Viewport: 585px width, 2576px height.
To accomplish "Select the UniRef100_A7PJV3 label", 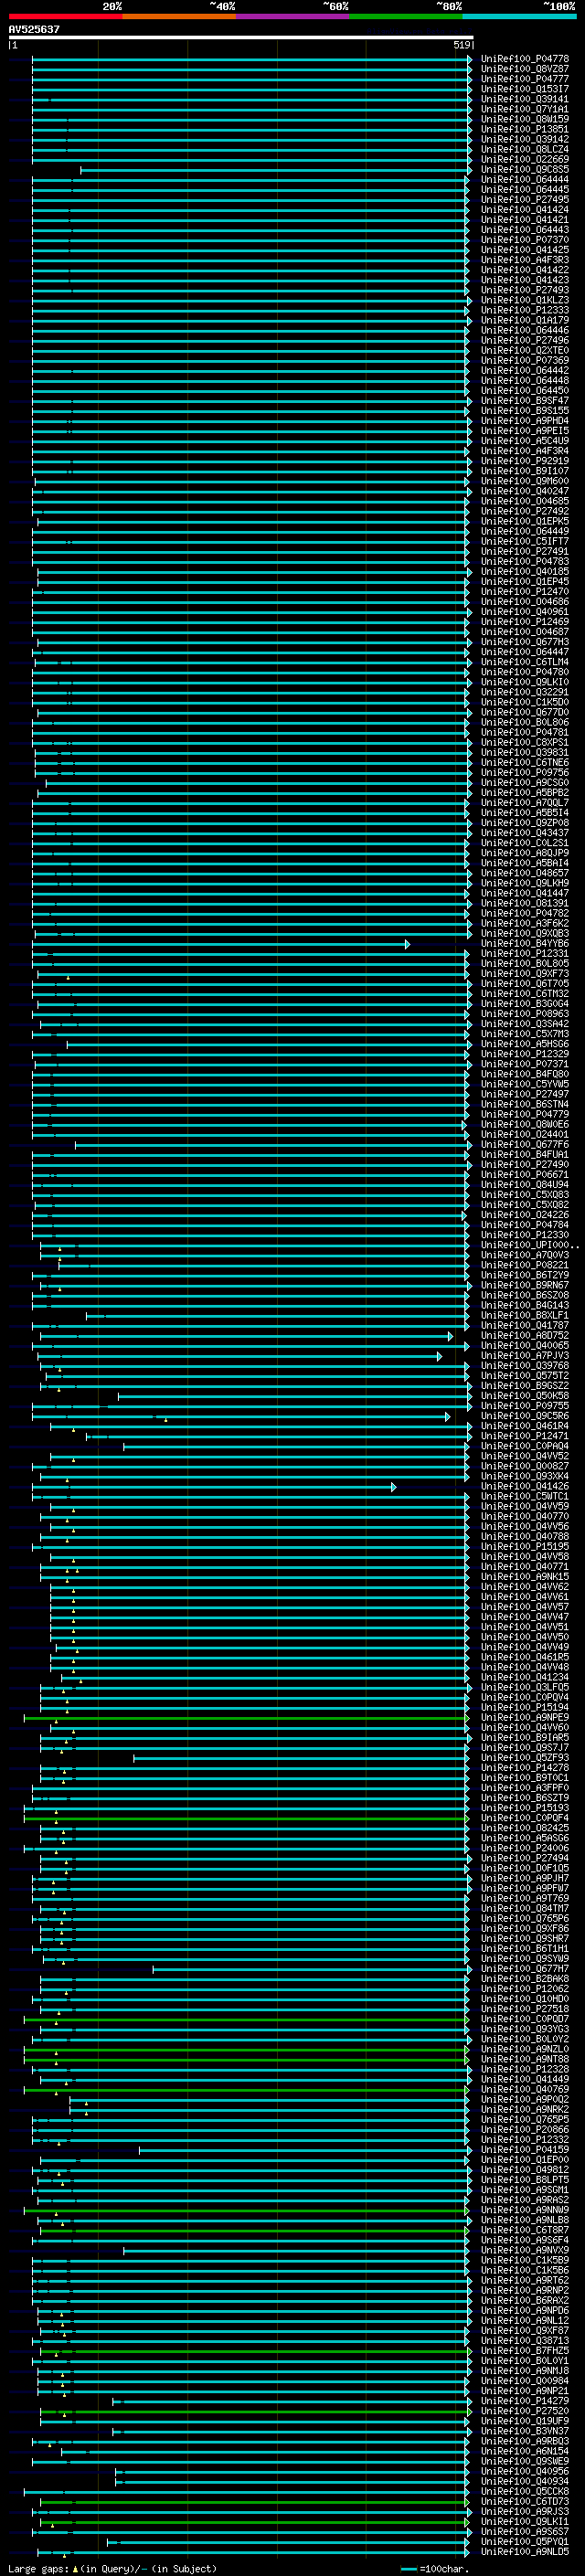I will click(x=525, y=1355).
